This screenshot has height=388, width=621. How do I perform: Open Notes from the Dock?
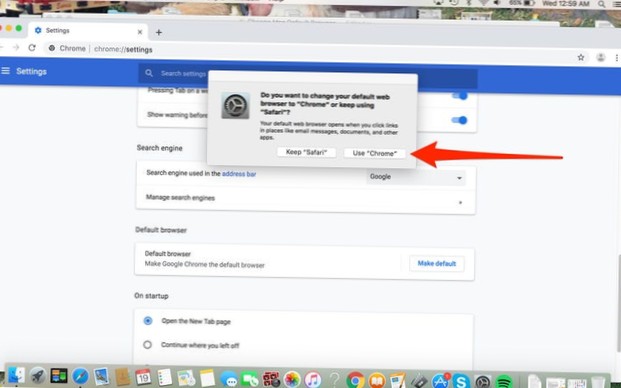tap(207, 378)
